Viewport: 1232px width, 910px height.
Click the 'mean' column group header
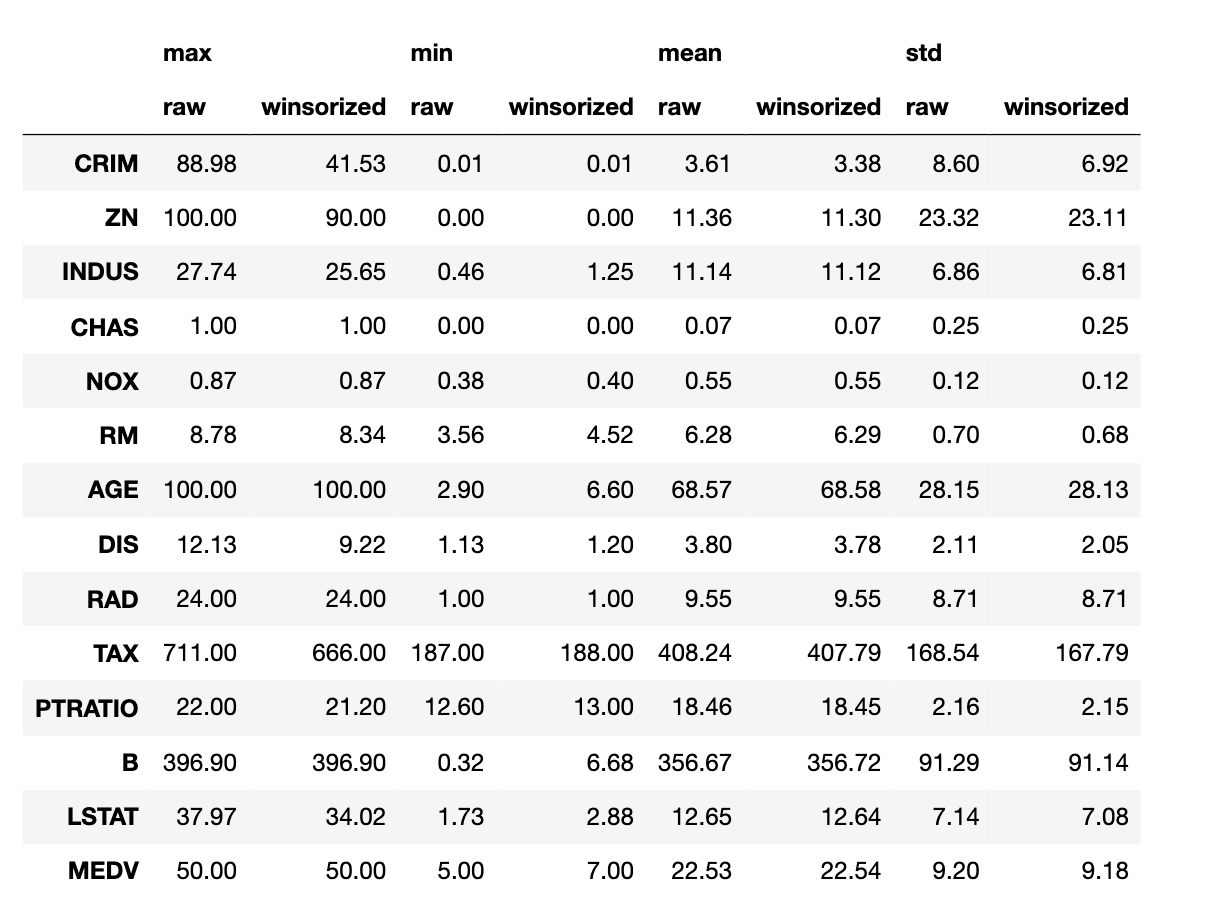click(x=689, y=54)
